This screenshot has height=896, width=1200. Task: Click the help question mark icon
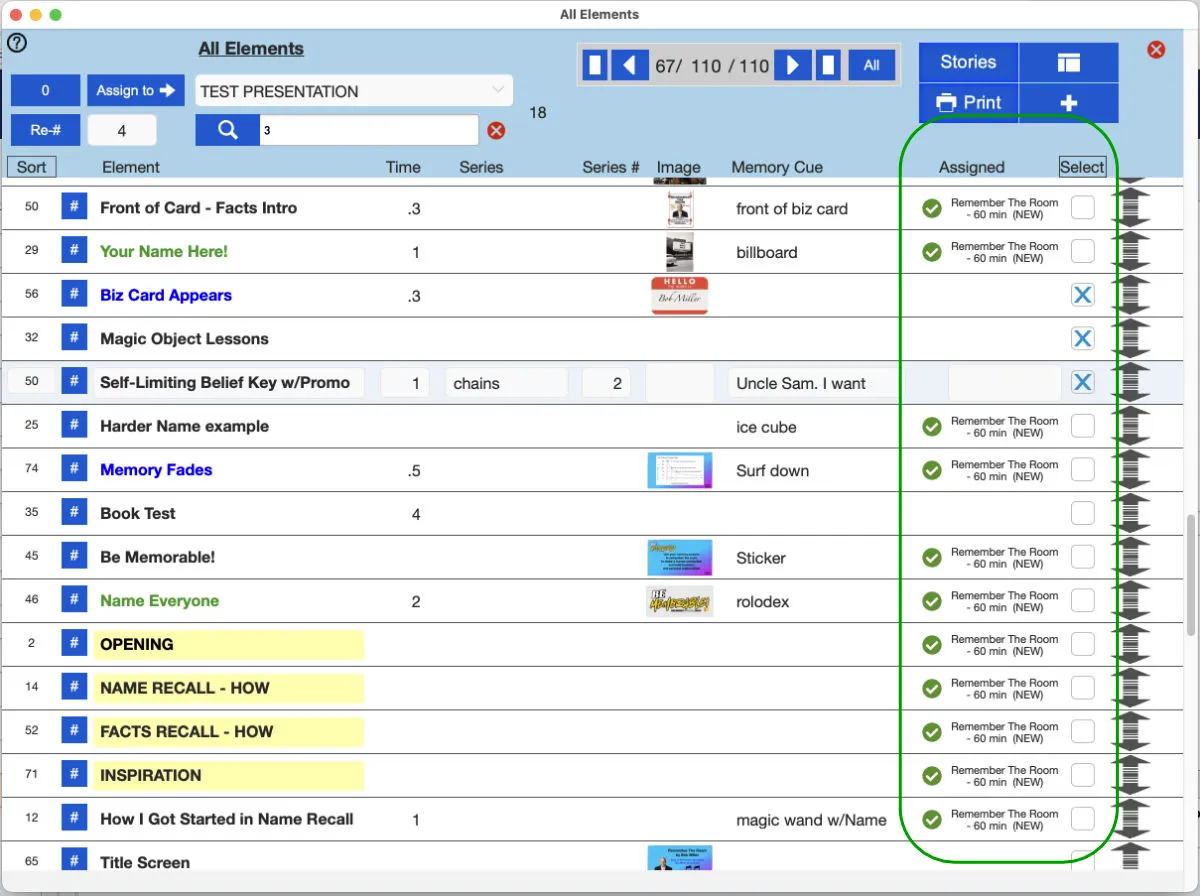click(x=17, y=43)
